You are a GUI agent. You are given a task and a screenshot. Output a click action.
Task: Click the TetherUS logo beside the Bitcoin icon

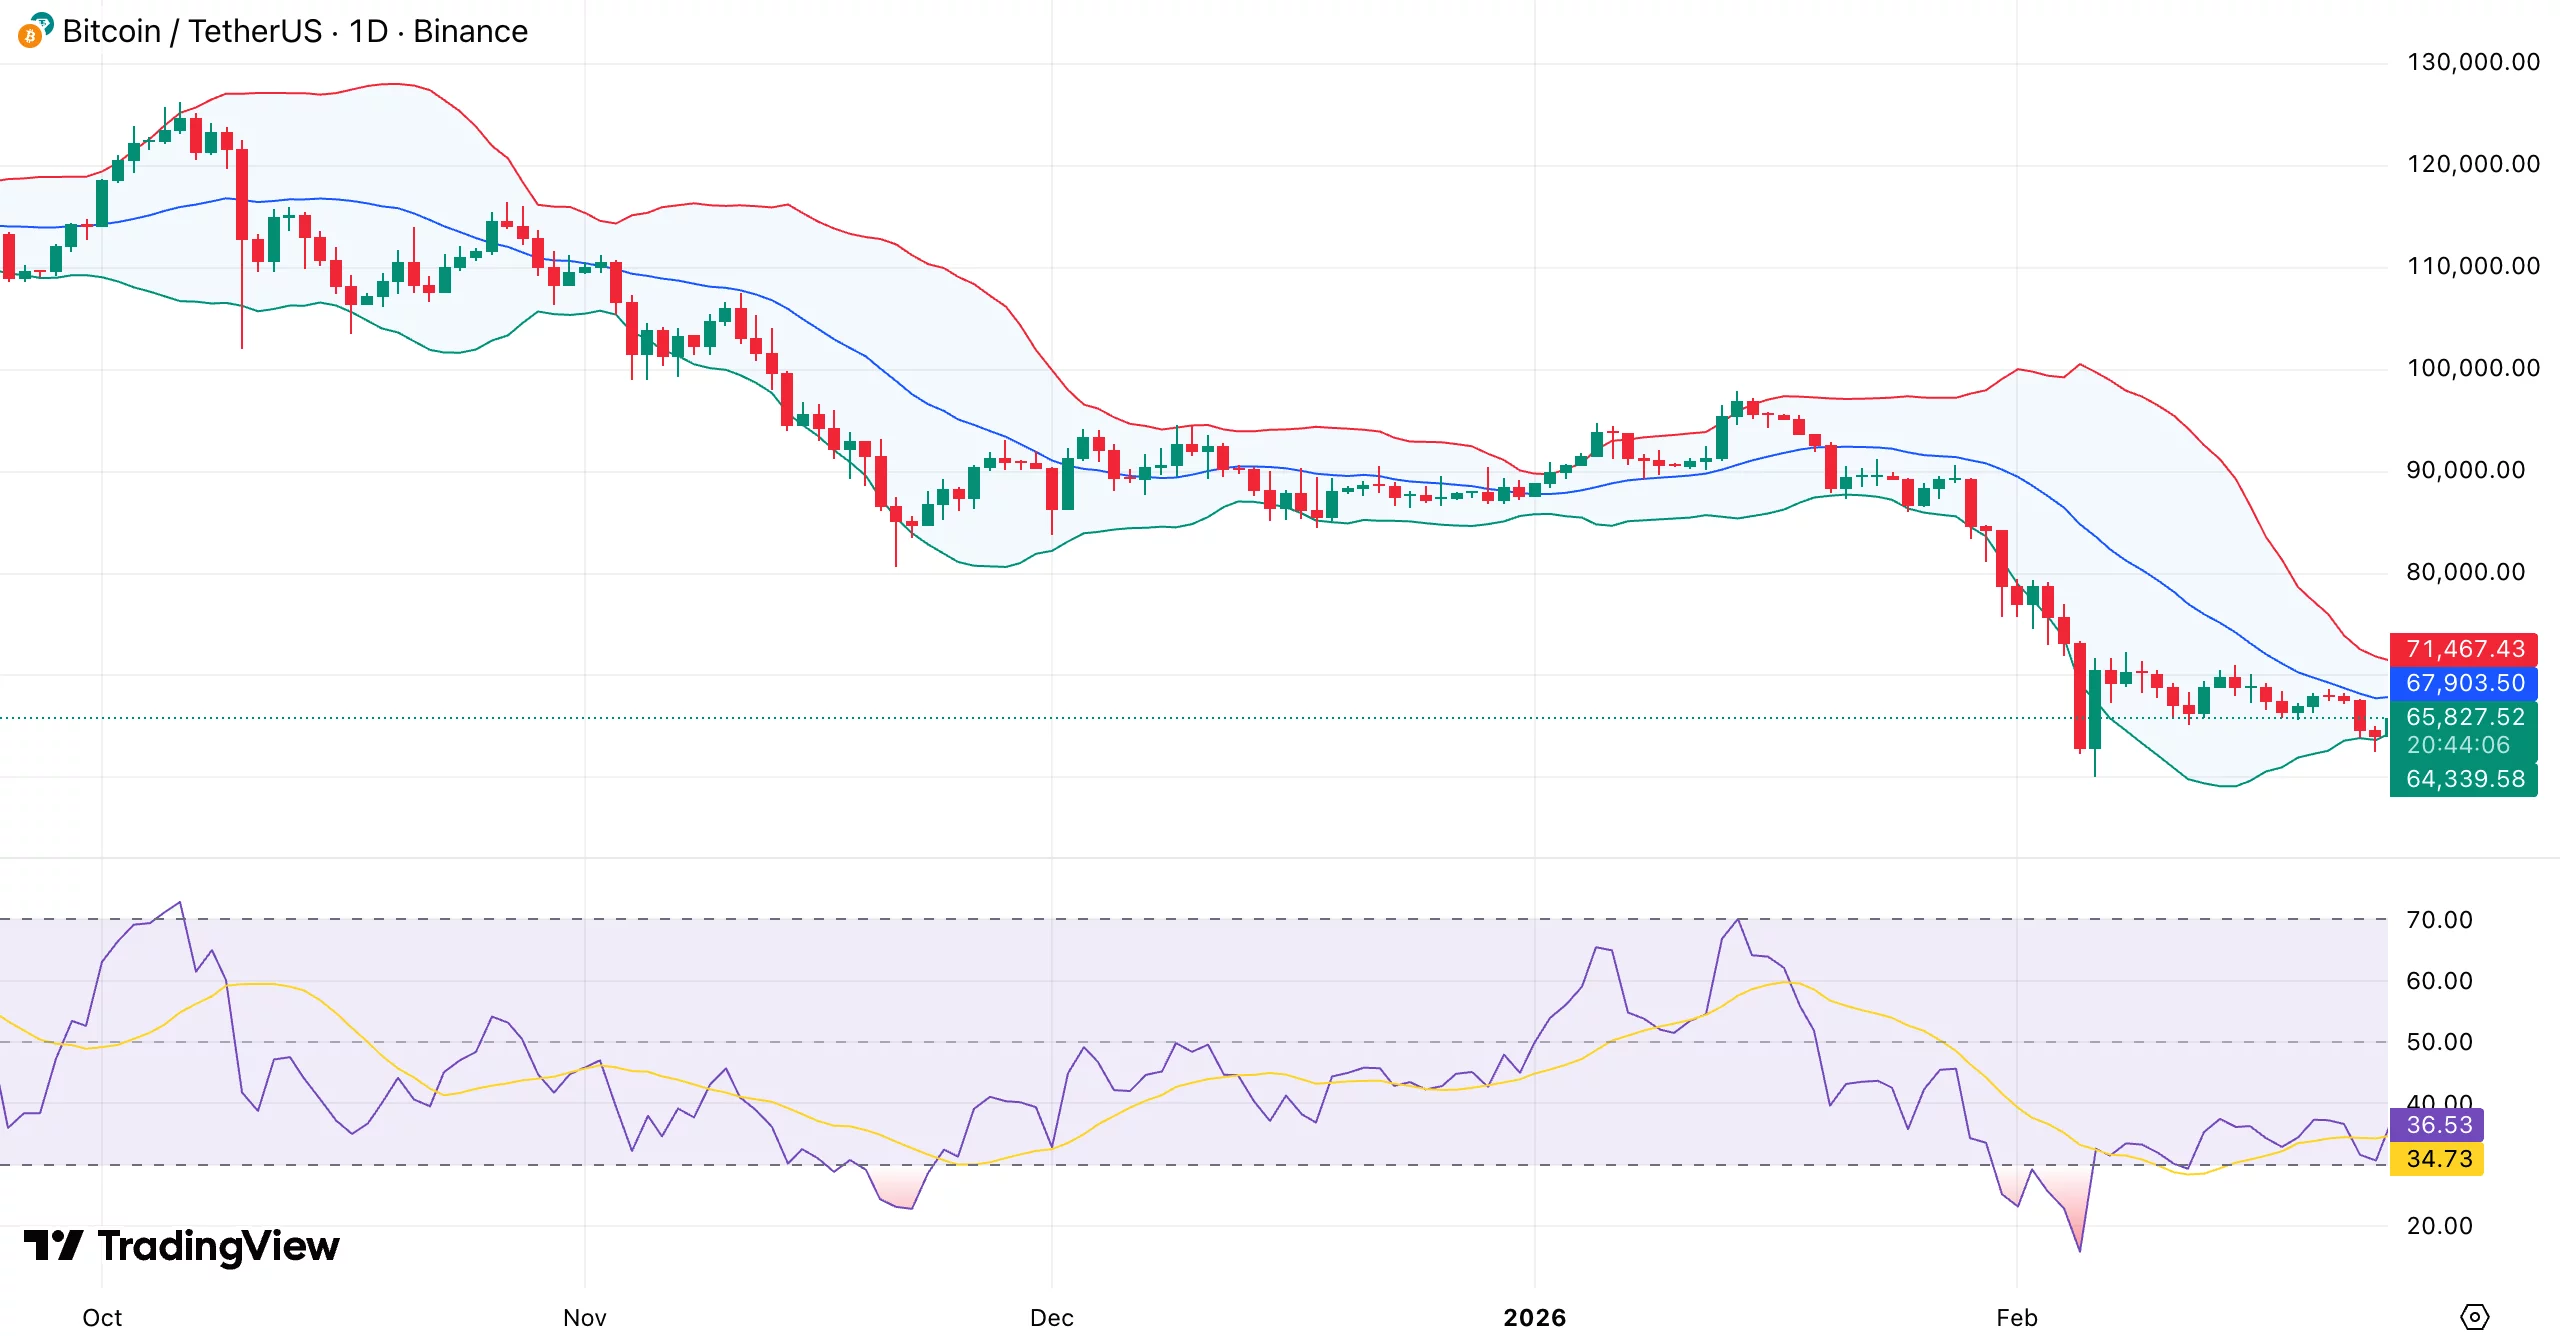click(x=44, y=22)
